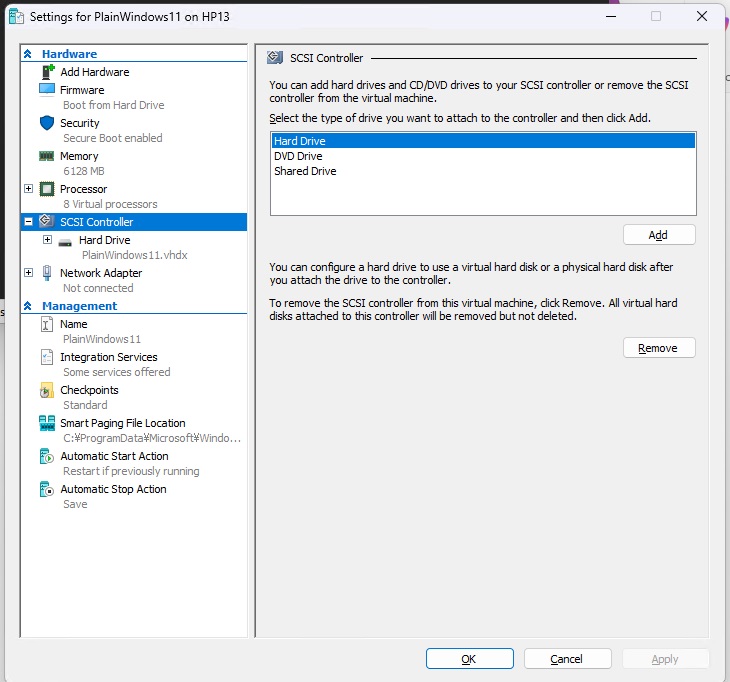Click the 'Secure Boot enabled' text
This screenshot has height=682, width=730.
(113, 138)
